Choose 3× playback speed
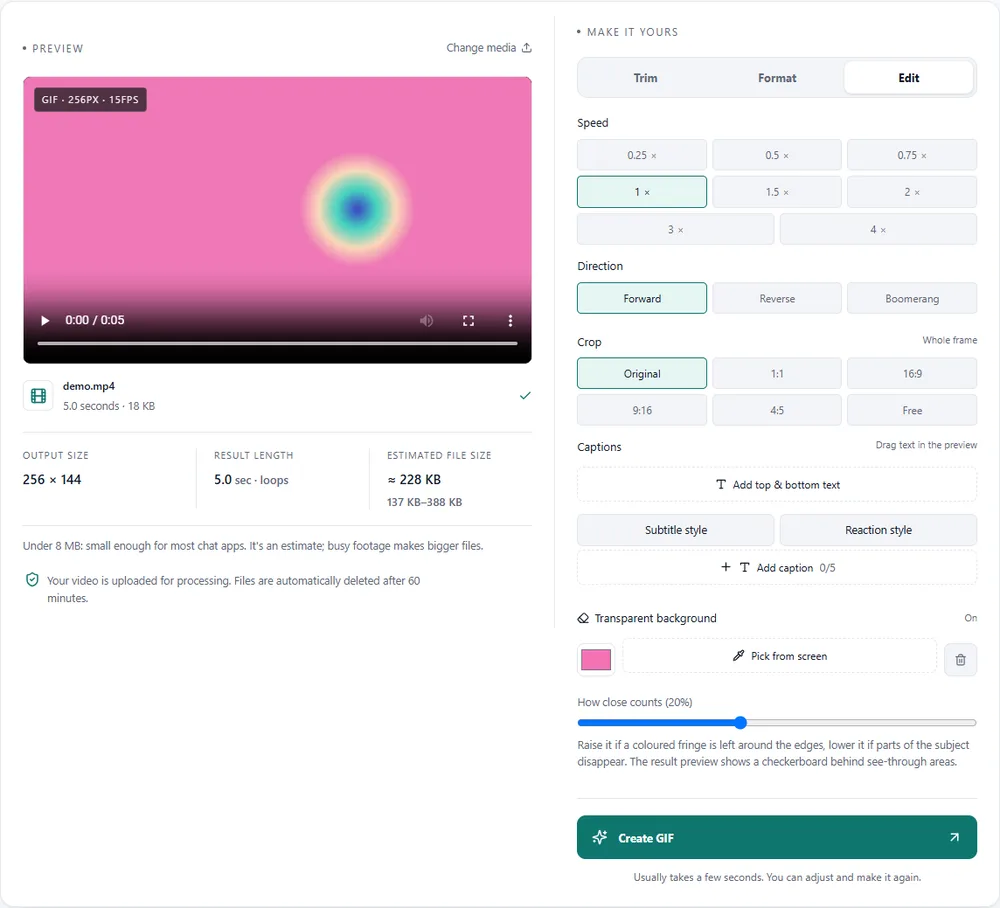1000x908 pixels. pyautogui.click(x=675, y=230)
